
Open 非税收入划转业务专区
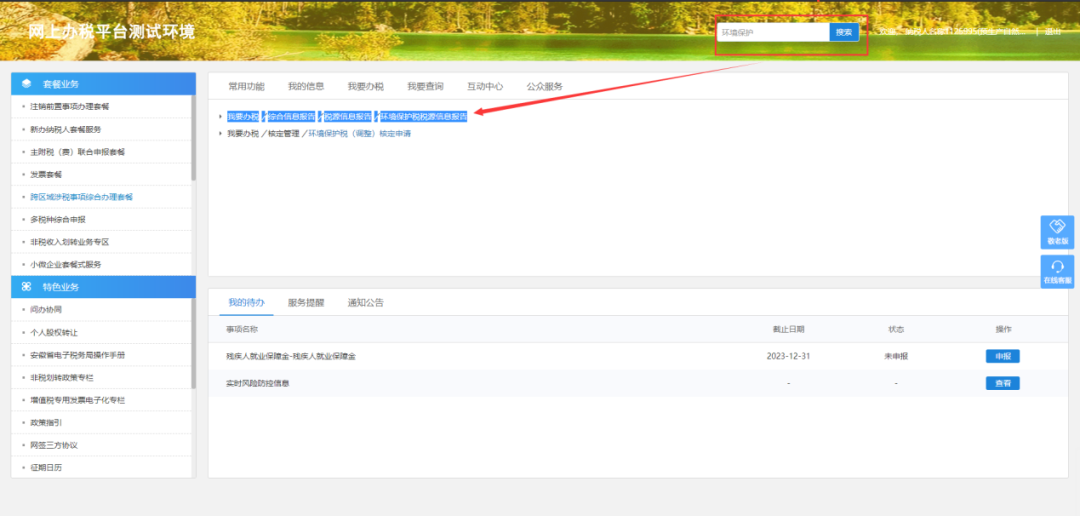coord(70,242)
